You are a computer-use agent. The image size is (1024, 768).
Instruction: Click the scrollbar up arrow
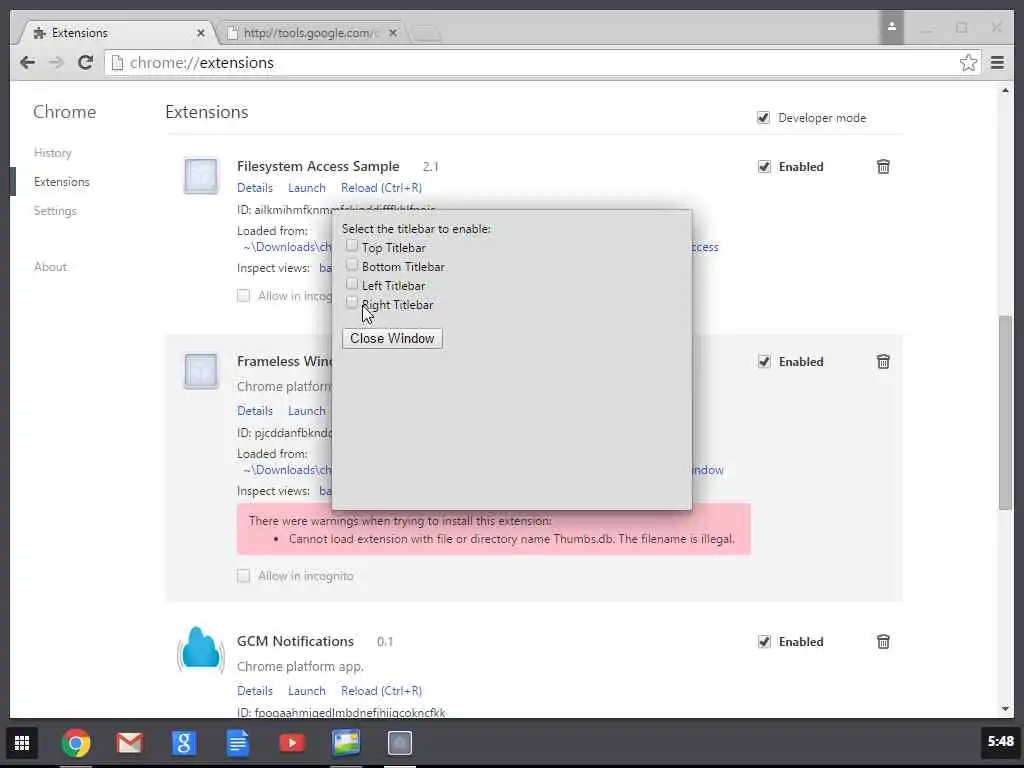1005,91
